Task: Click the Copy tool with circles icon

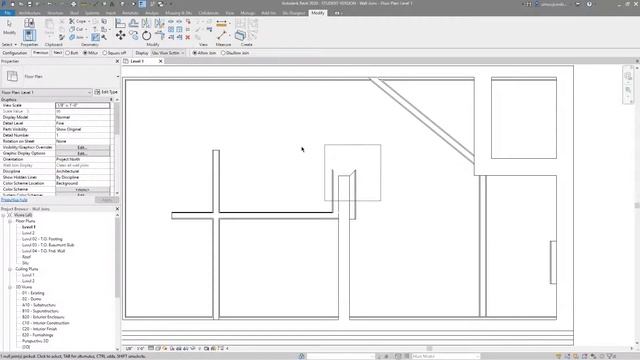Action: point(133,36)
